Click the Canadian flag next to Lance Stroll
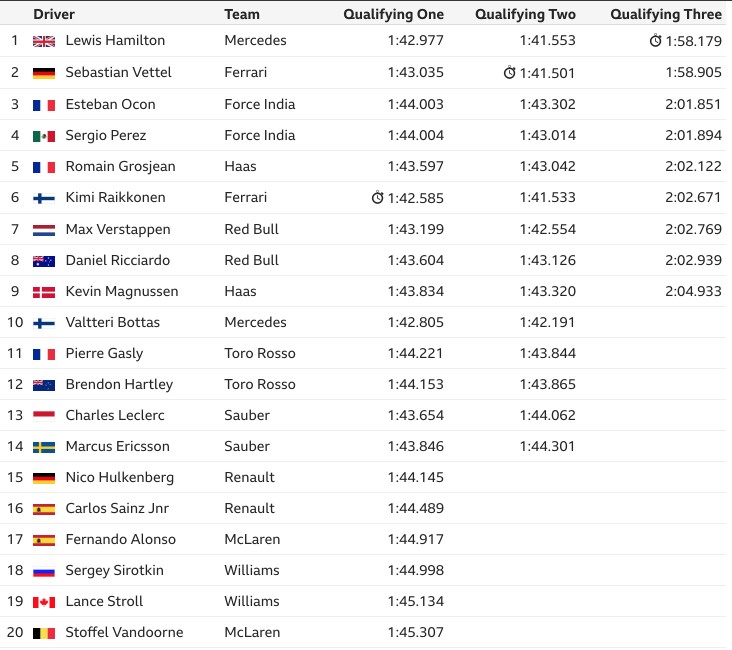Screen dimensions: 732x650 (x=44, y=602)
